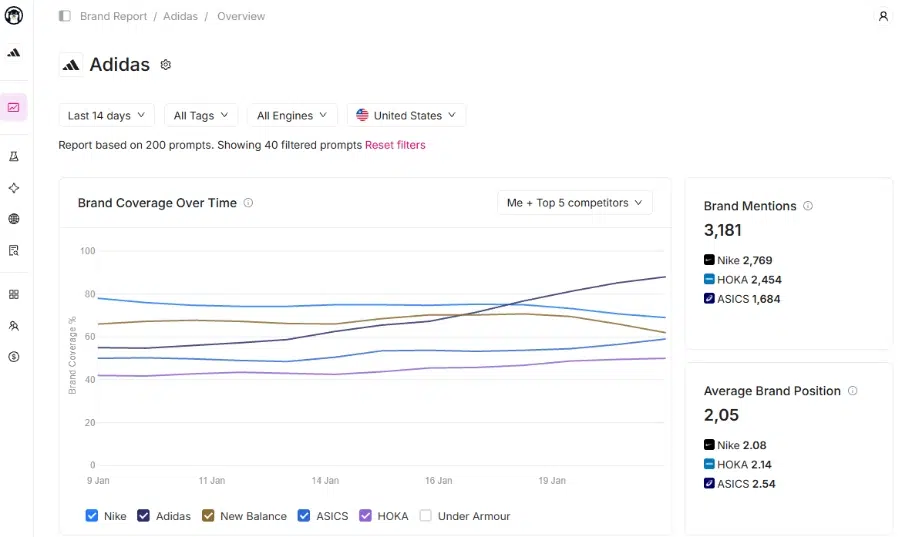Open the All Engines filter dropdown

292,116
